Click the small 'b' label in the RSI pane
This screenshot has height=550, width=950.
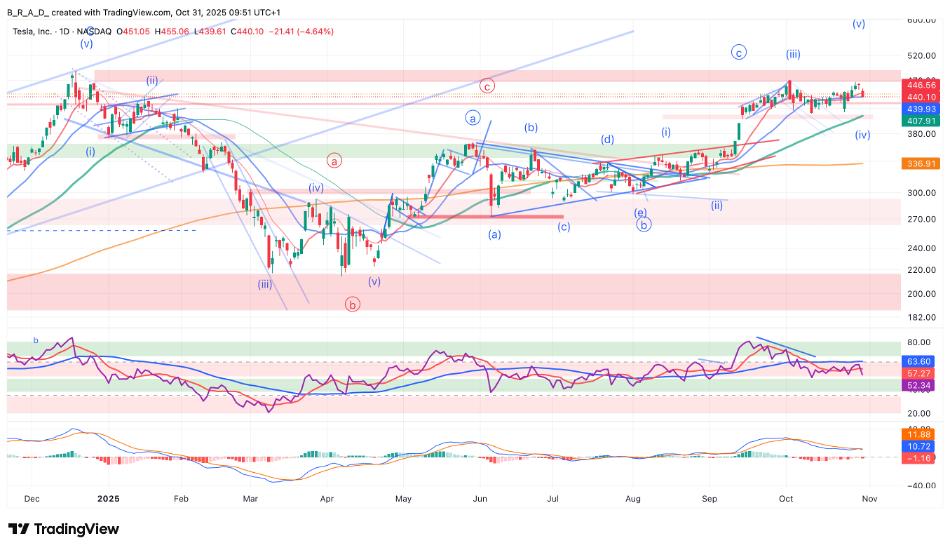36,340
